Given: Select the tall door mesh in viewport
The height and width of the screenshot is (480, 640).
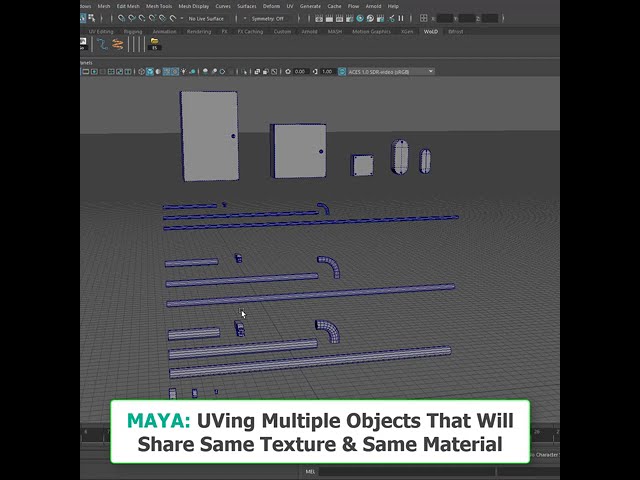Looking at the screenshot, I should coord(210,136).
